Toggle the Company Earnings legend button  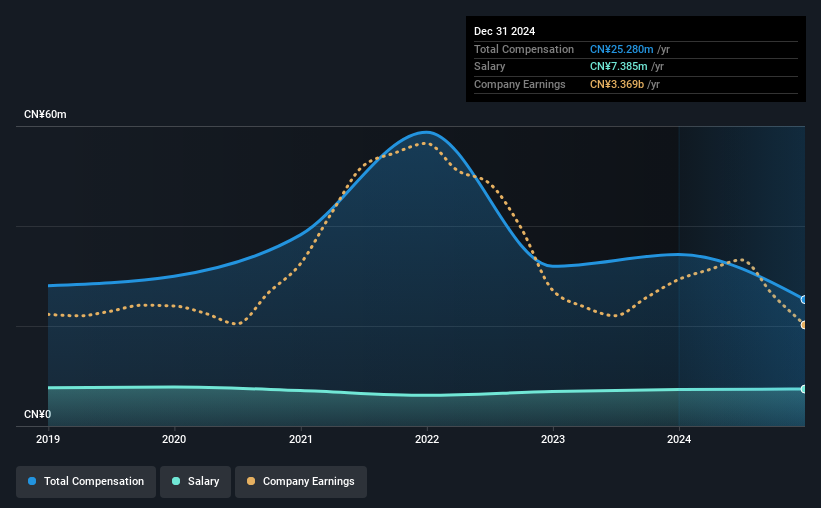coord(301,481)
